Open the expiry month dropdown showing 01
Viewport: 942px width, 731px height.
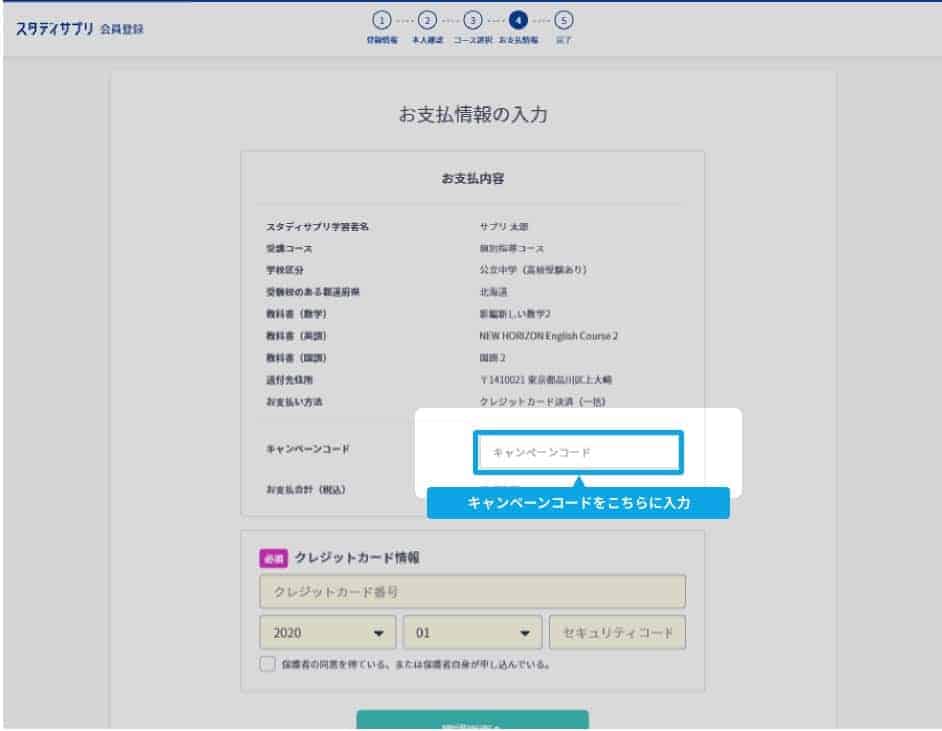472,633
